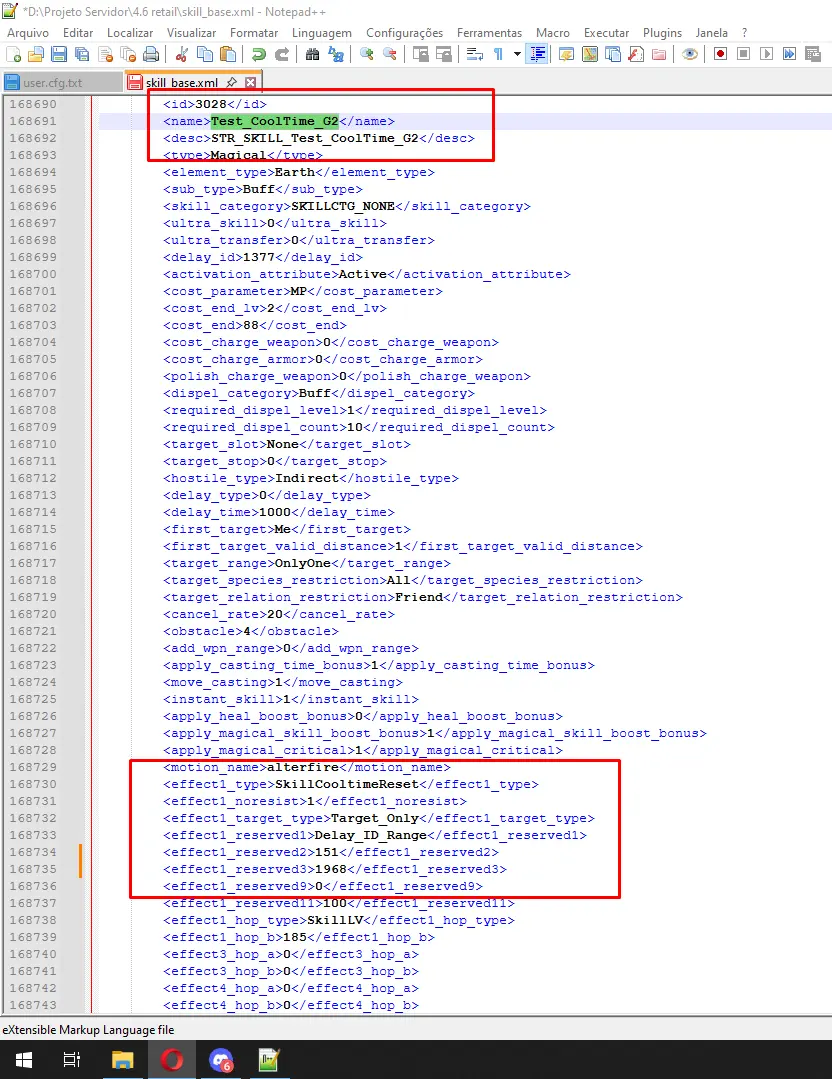Save the current file with toolbar icon

pos(59,54)
